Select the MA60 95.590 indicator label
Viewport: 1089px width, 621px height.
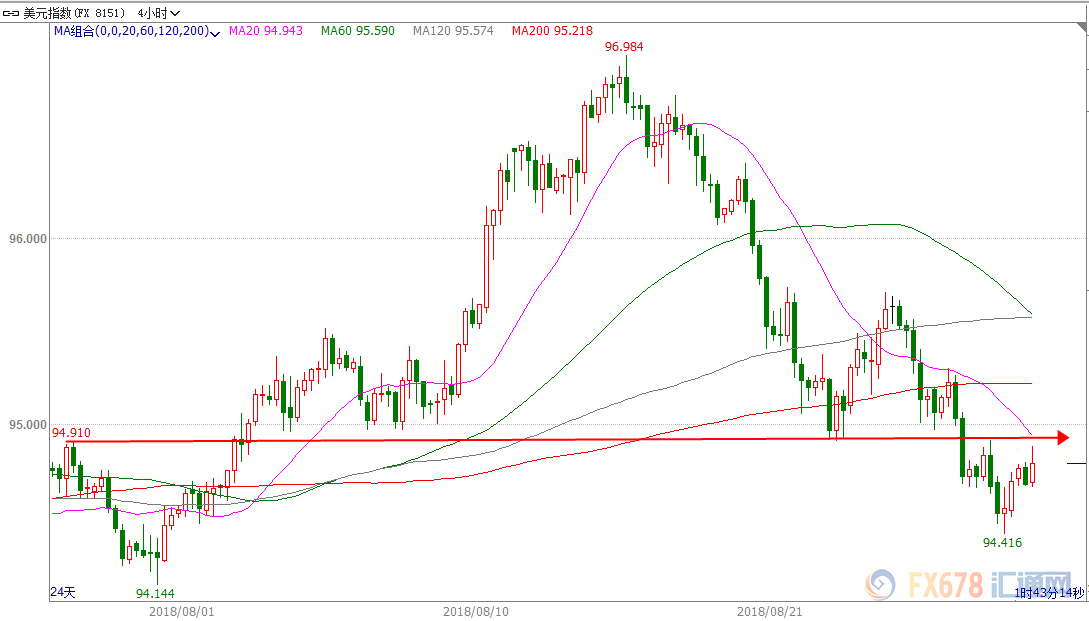pyautogui.click(x=357, y=31)
